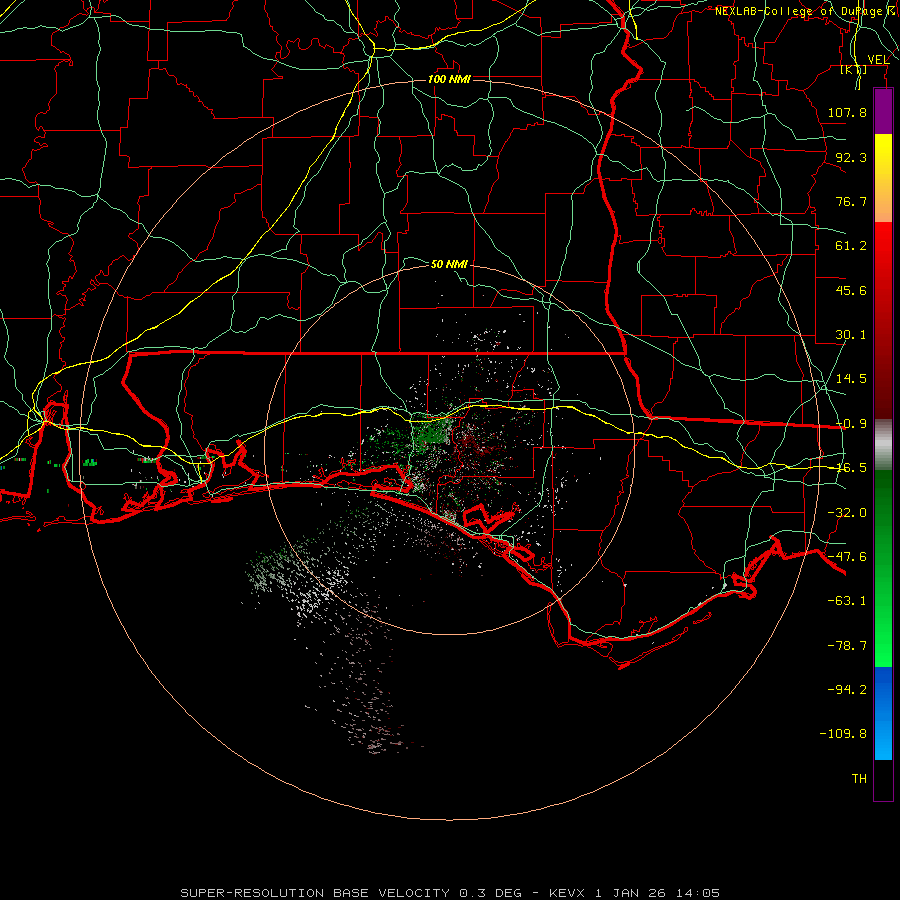Screen dimensions: 900x900
Task: Select the 107.8 velocity scale value
Action: [847, 112]
